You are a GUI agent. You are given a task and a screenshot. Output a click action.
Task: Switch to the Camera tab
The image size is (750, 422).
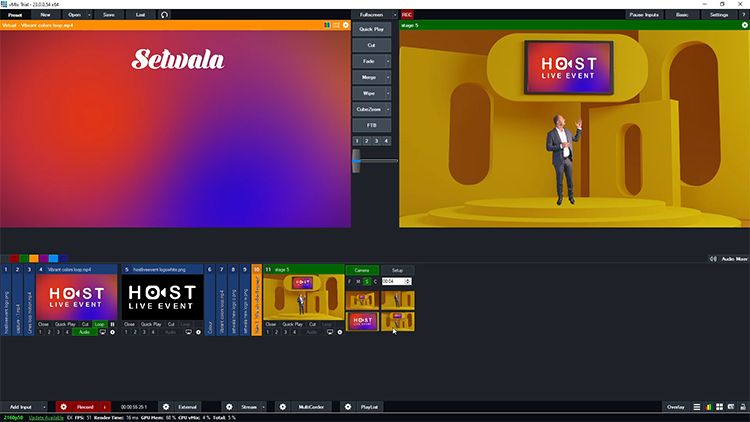point(361,270)
